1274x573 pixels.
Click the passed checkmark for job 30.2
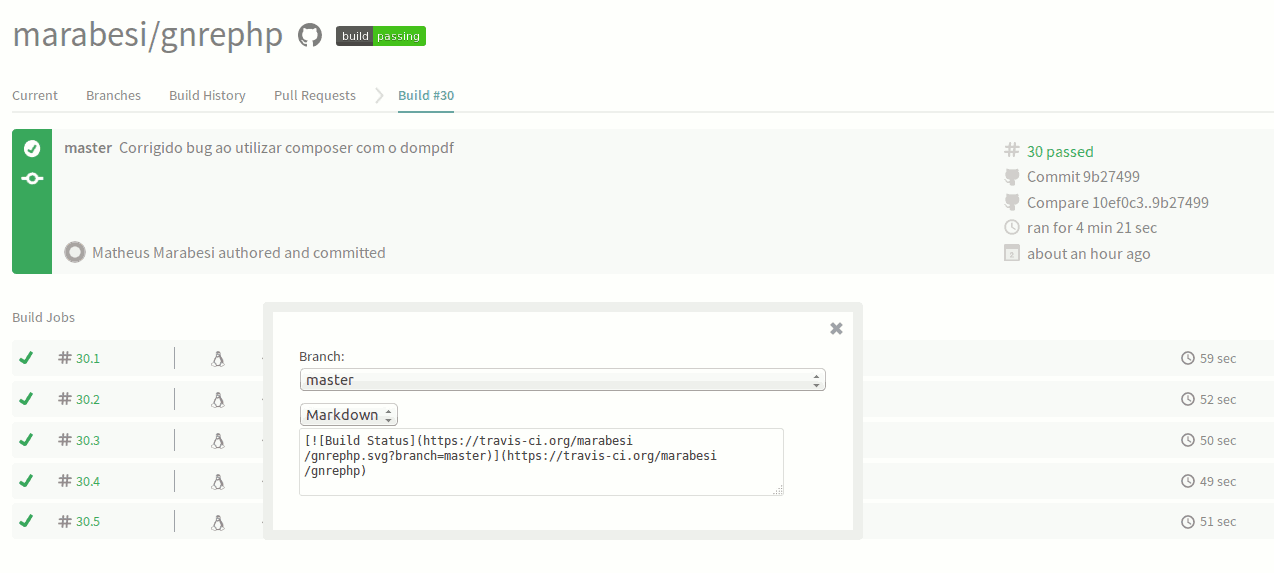[26, 398]
